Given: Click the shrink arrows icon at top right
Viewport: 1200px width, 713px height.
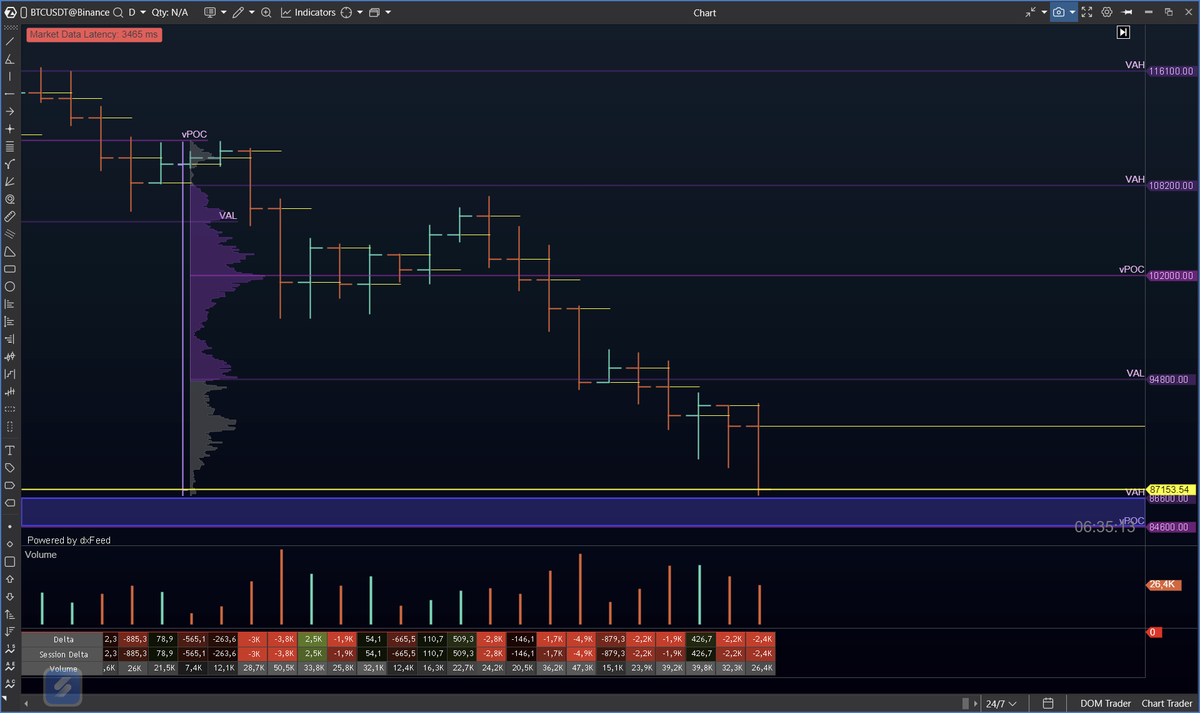Looking at the screenshot, I should click(1033, 13).
